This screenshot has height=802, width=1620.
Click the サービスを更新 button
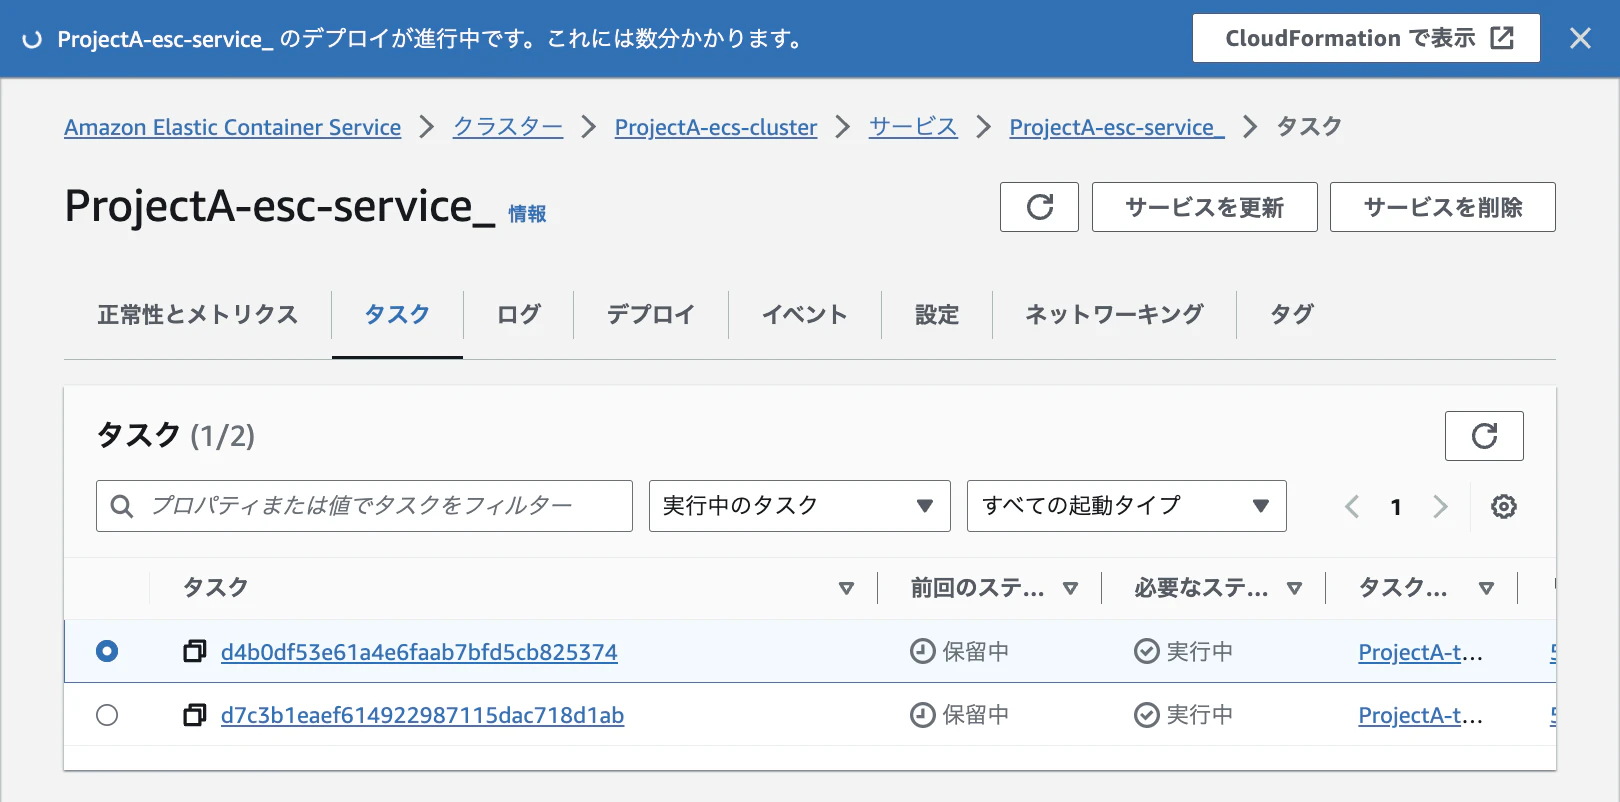point(1204,207)
